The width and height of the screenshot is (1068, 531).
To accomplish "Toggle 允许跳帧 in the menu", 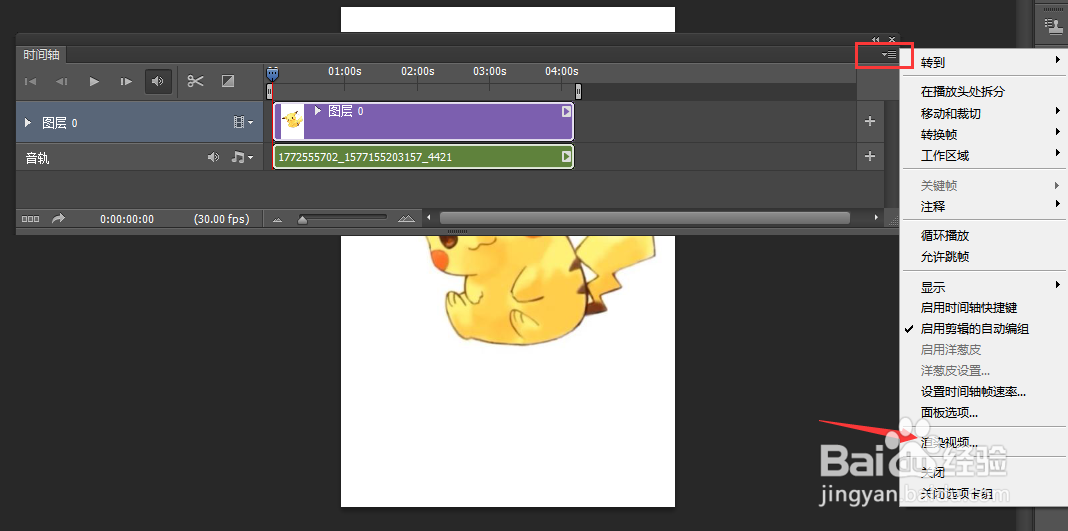I will pos(983,257).
